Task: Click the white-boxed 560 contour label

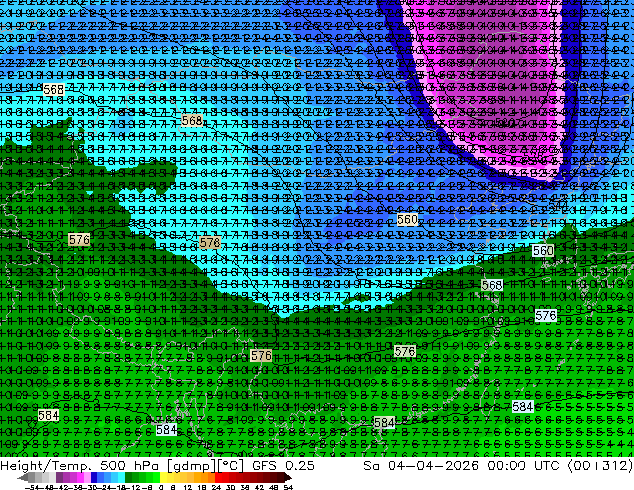Action: pos(543,251)
